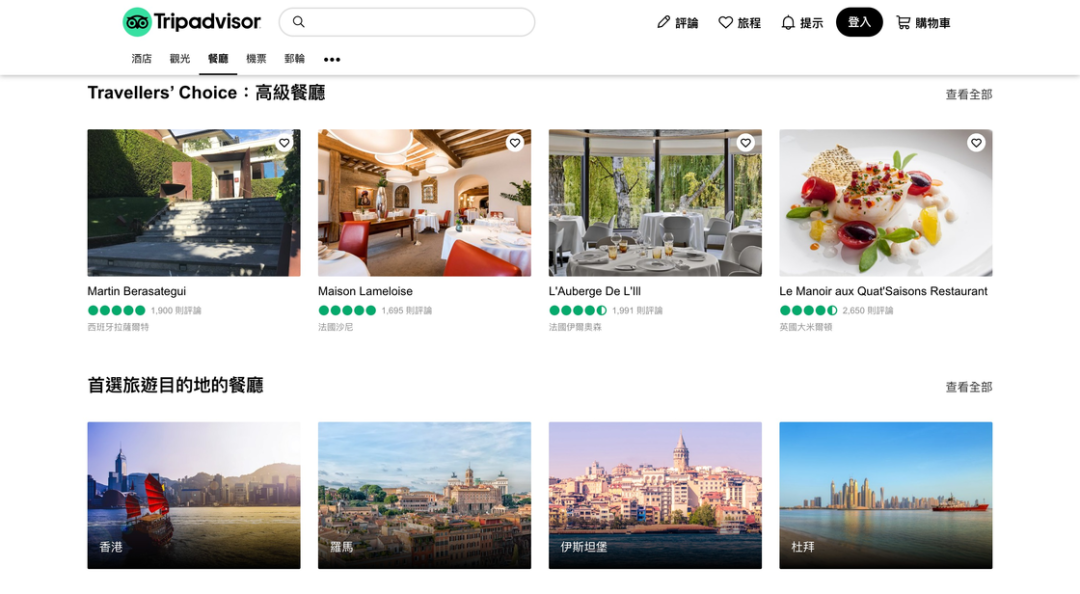Click 查看全部 for 首選旅遊目的地的餐廳 section
1080x594 pixels.
pyautogui.click(x=968, y=387)
